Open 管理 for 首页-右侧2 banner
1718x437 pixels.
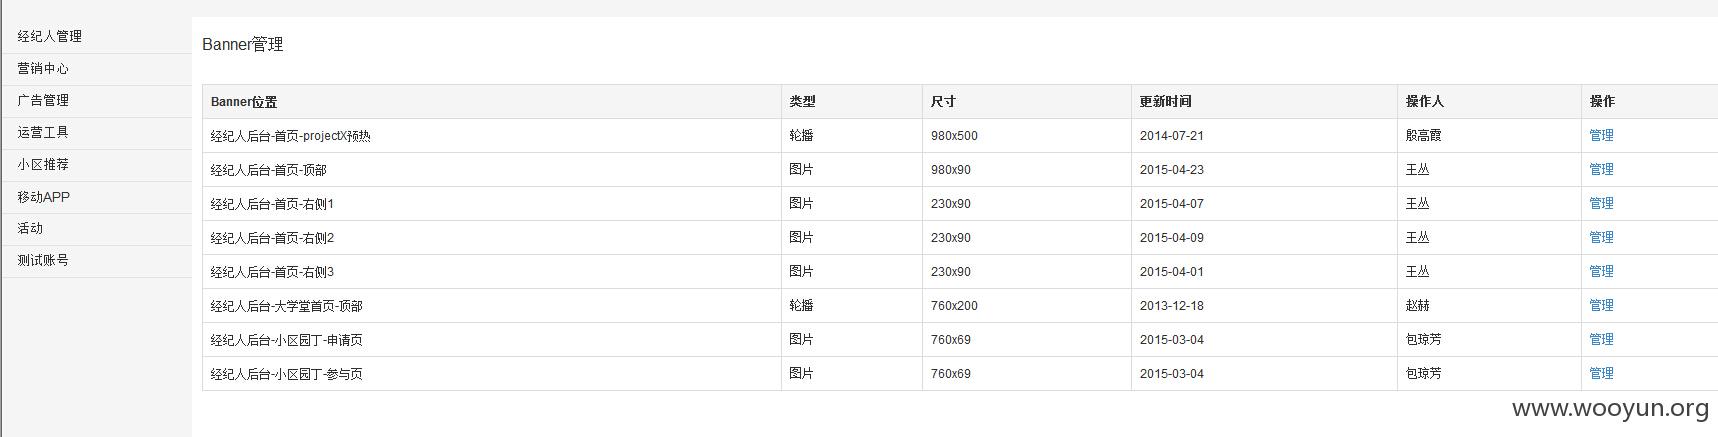click(1601, 237)
